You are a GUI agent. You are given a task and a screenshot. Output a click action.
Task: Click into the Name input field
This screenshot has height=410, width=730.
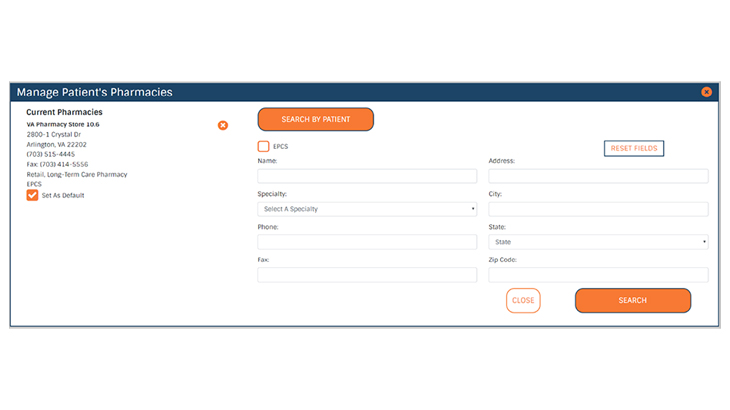click(367, 176)
